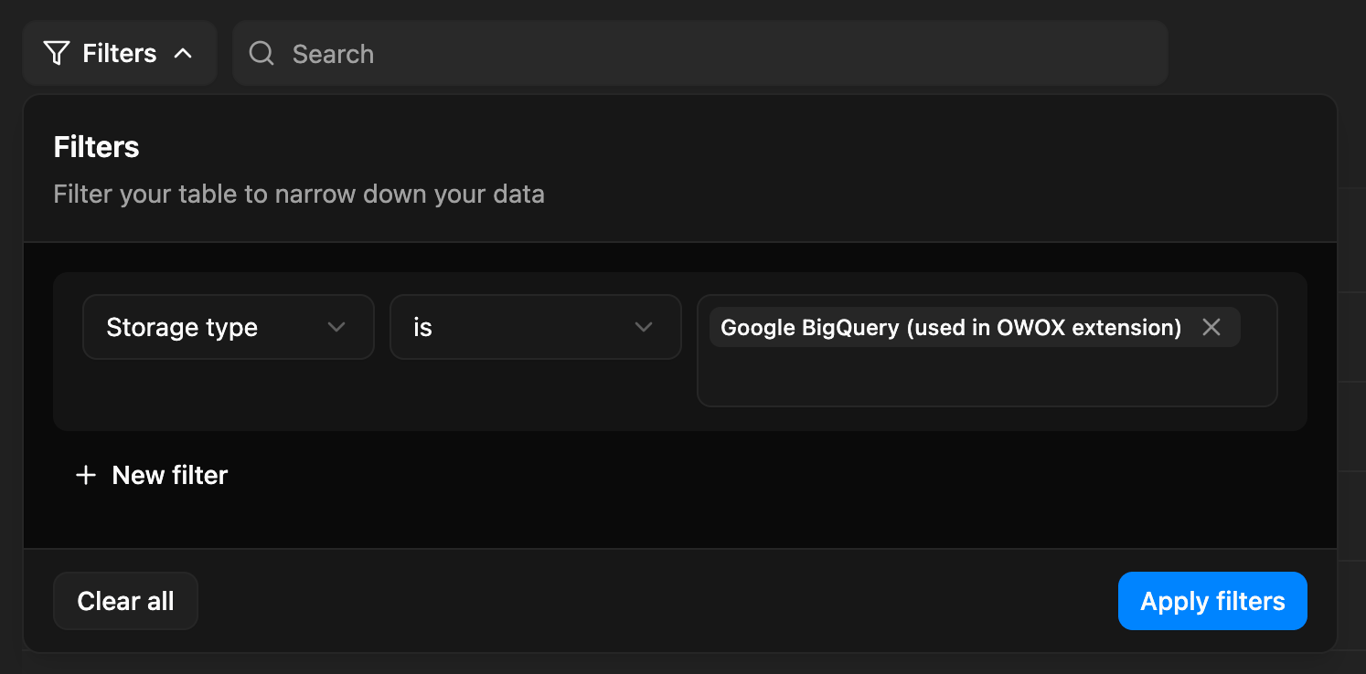
Task: Click the Filters panel heading
Action: [96, 146]
